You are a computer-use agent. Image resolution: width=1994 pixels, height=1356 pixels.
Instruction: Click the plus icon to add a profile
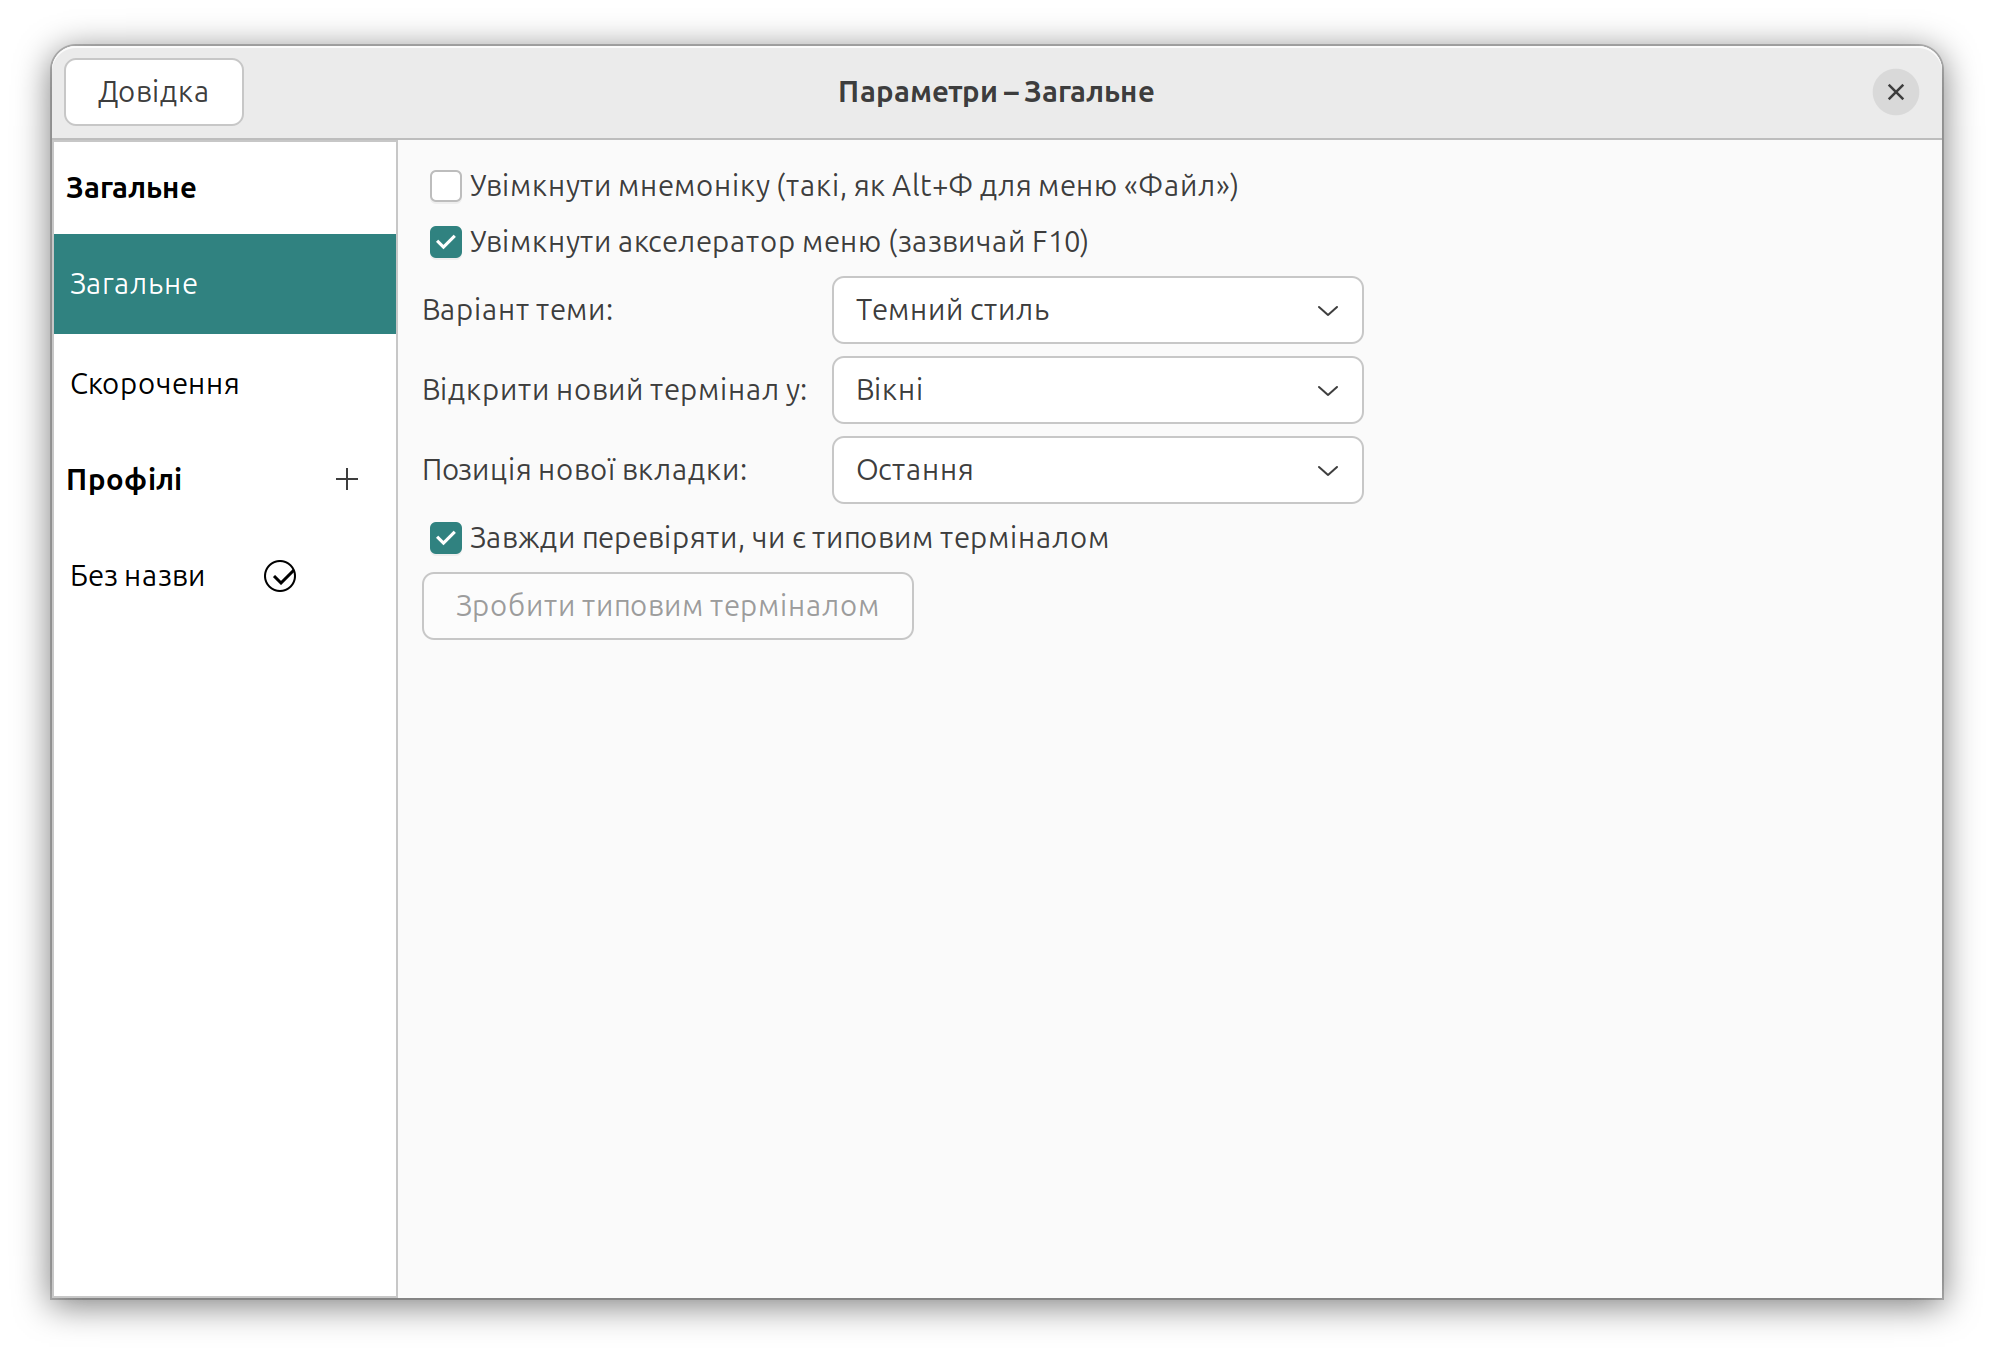[346, 480]
